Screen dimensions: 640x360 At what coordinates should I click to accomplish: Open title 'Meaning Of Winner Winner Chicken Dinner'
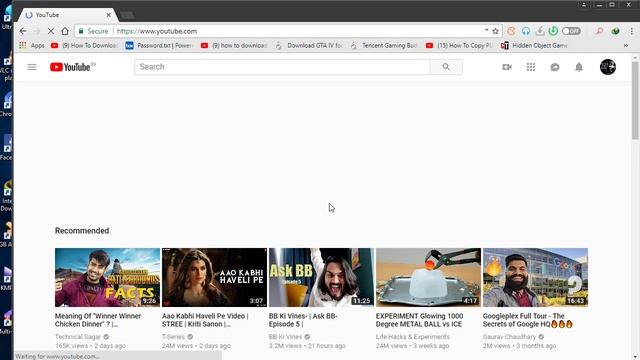point(98,320)
